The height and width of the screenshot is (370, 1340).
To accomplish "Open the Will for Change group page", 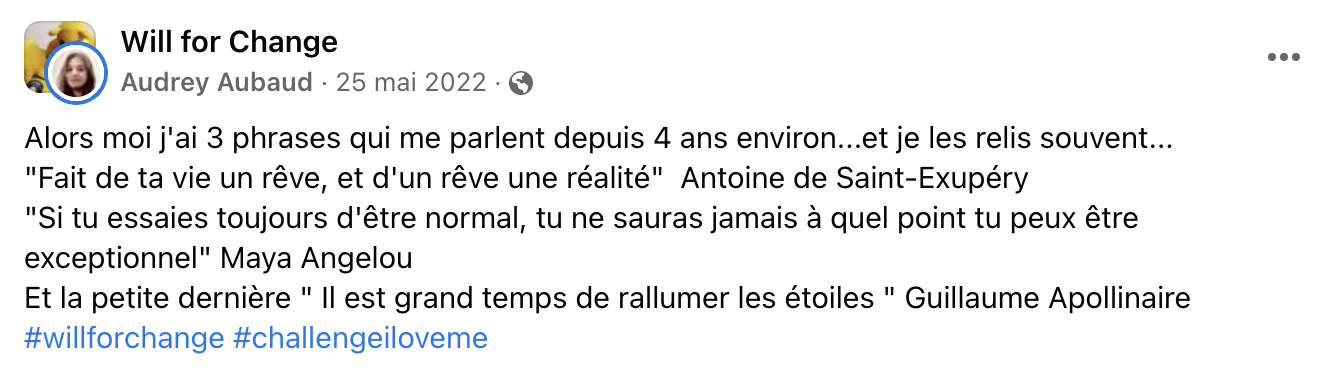I will click(229, 42).
